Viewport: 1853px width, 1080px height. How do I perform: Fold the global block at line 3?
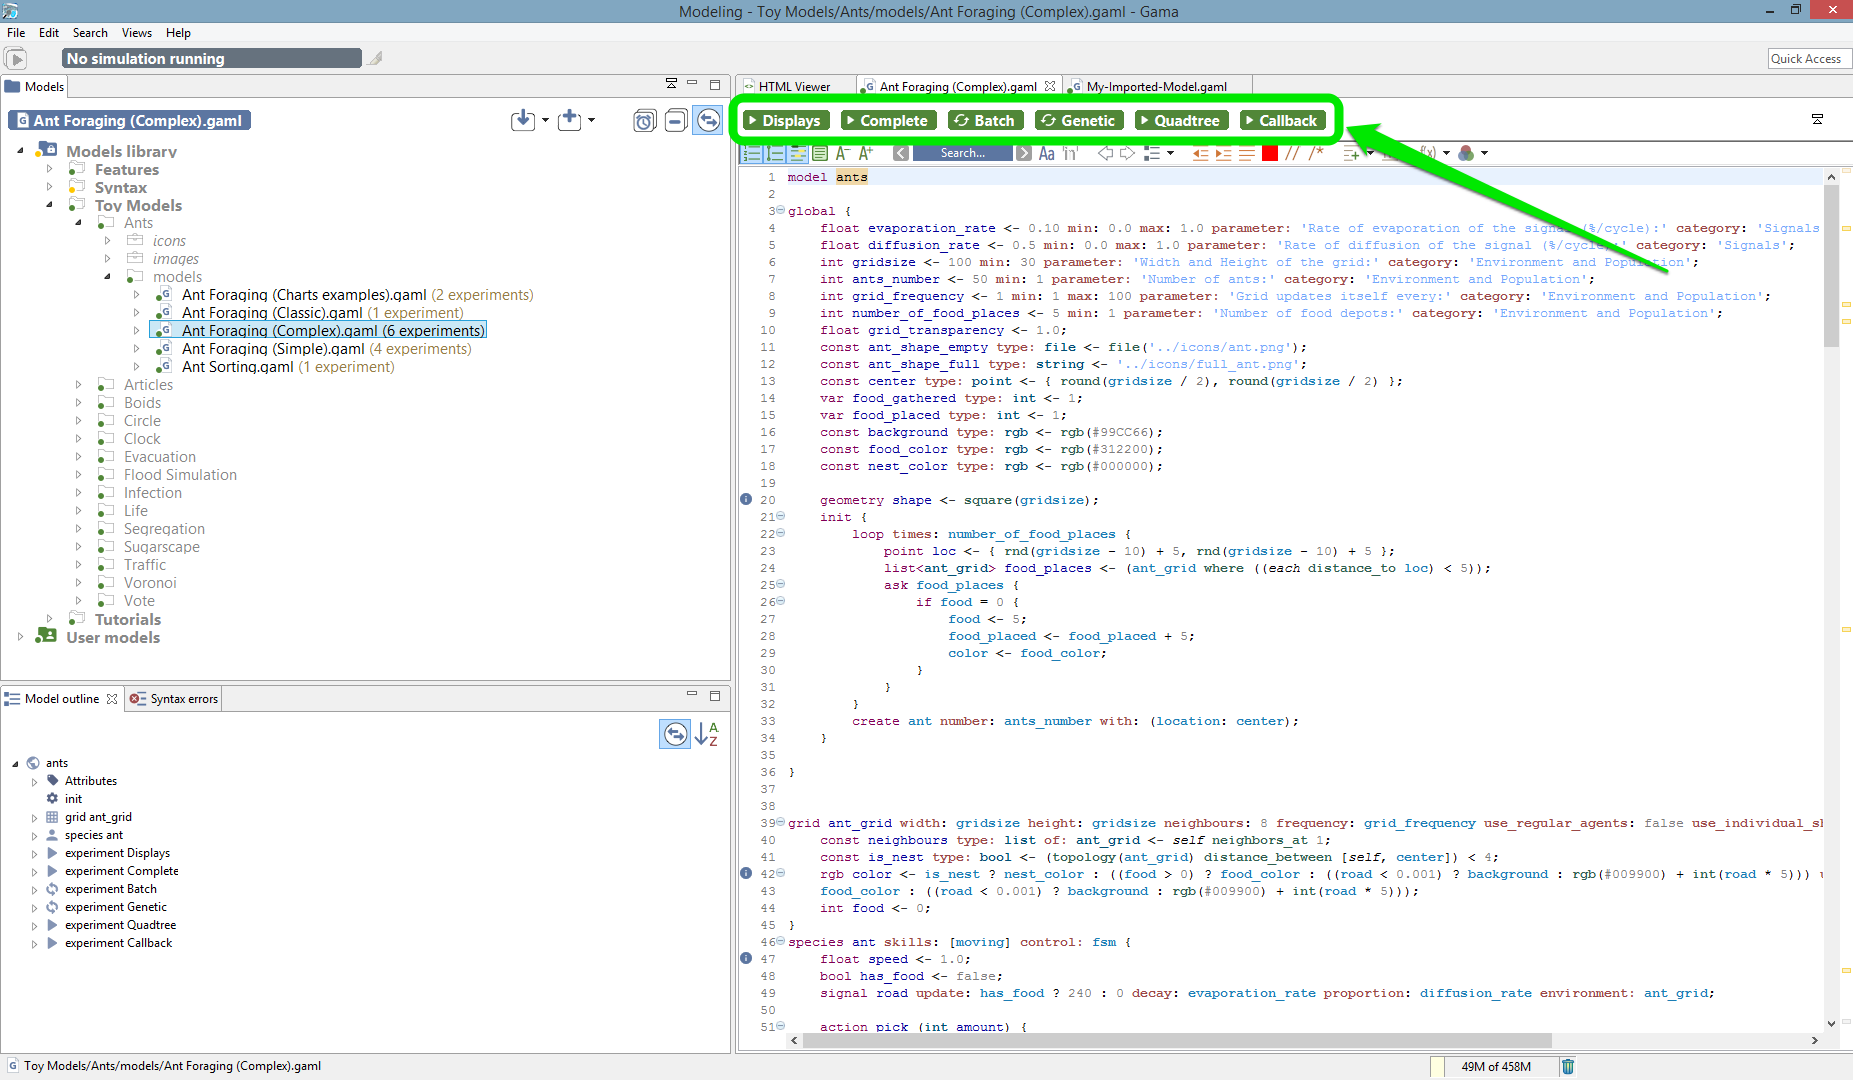(781, 210)
